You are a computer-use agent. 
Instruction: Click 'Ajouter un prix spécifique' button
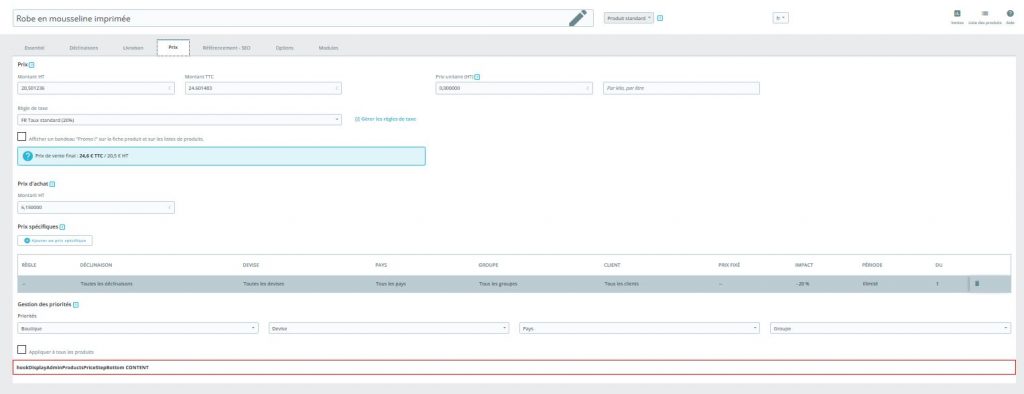55,240
